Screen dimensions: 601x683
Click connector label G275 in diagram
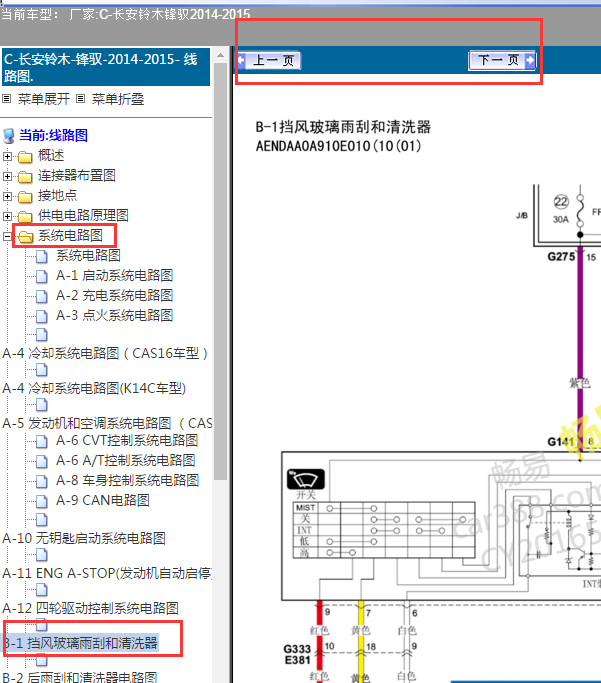pos(561,257)
